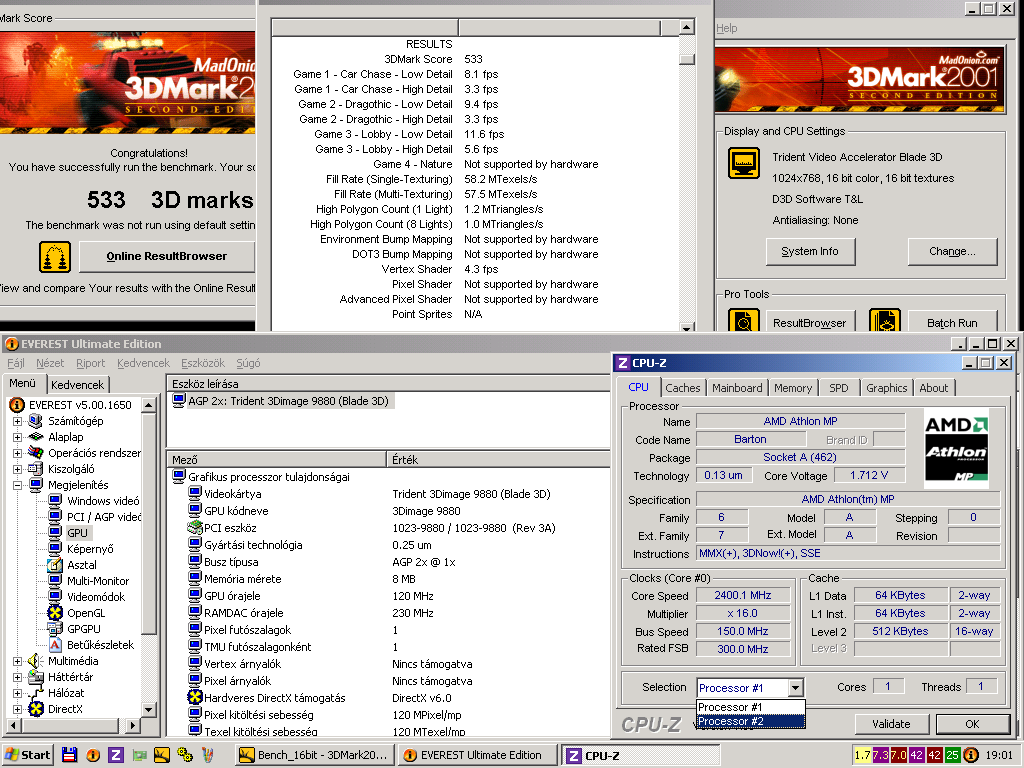Click the Számítógép computer icon in tree
This screenshot has width=1024, height=768.
[36, 421]
